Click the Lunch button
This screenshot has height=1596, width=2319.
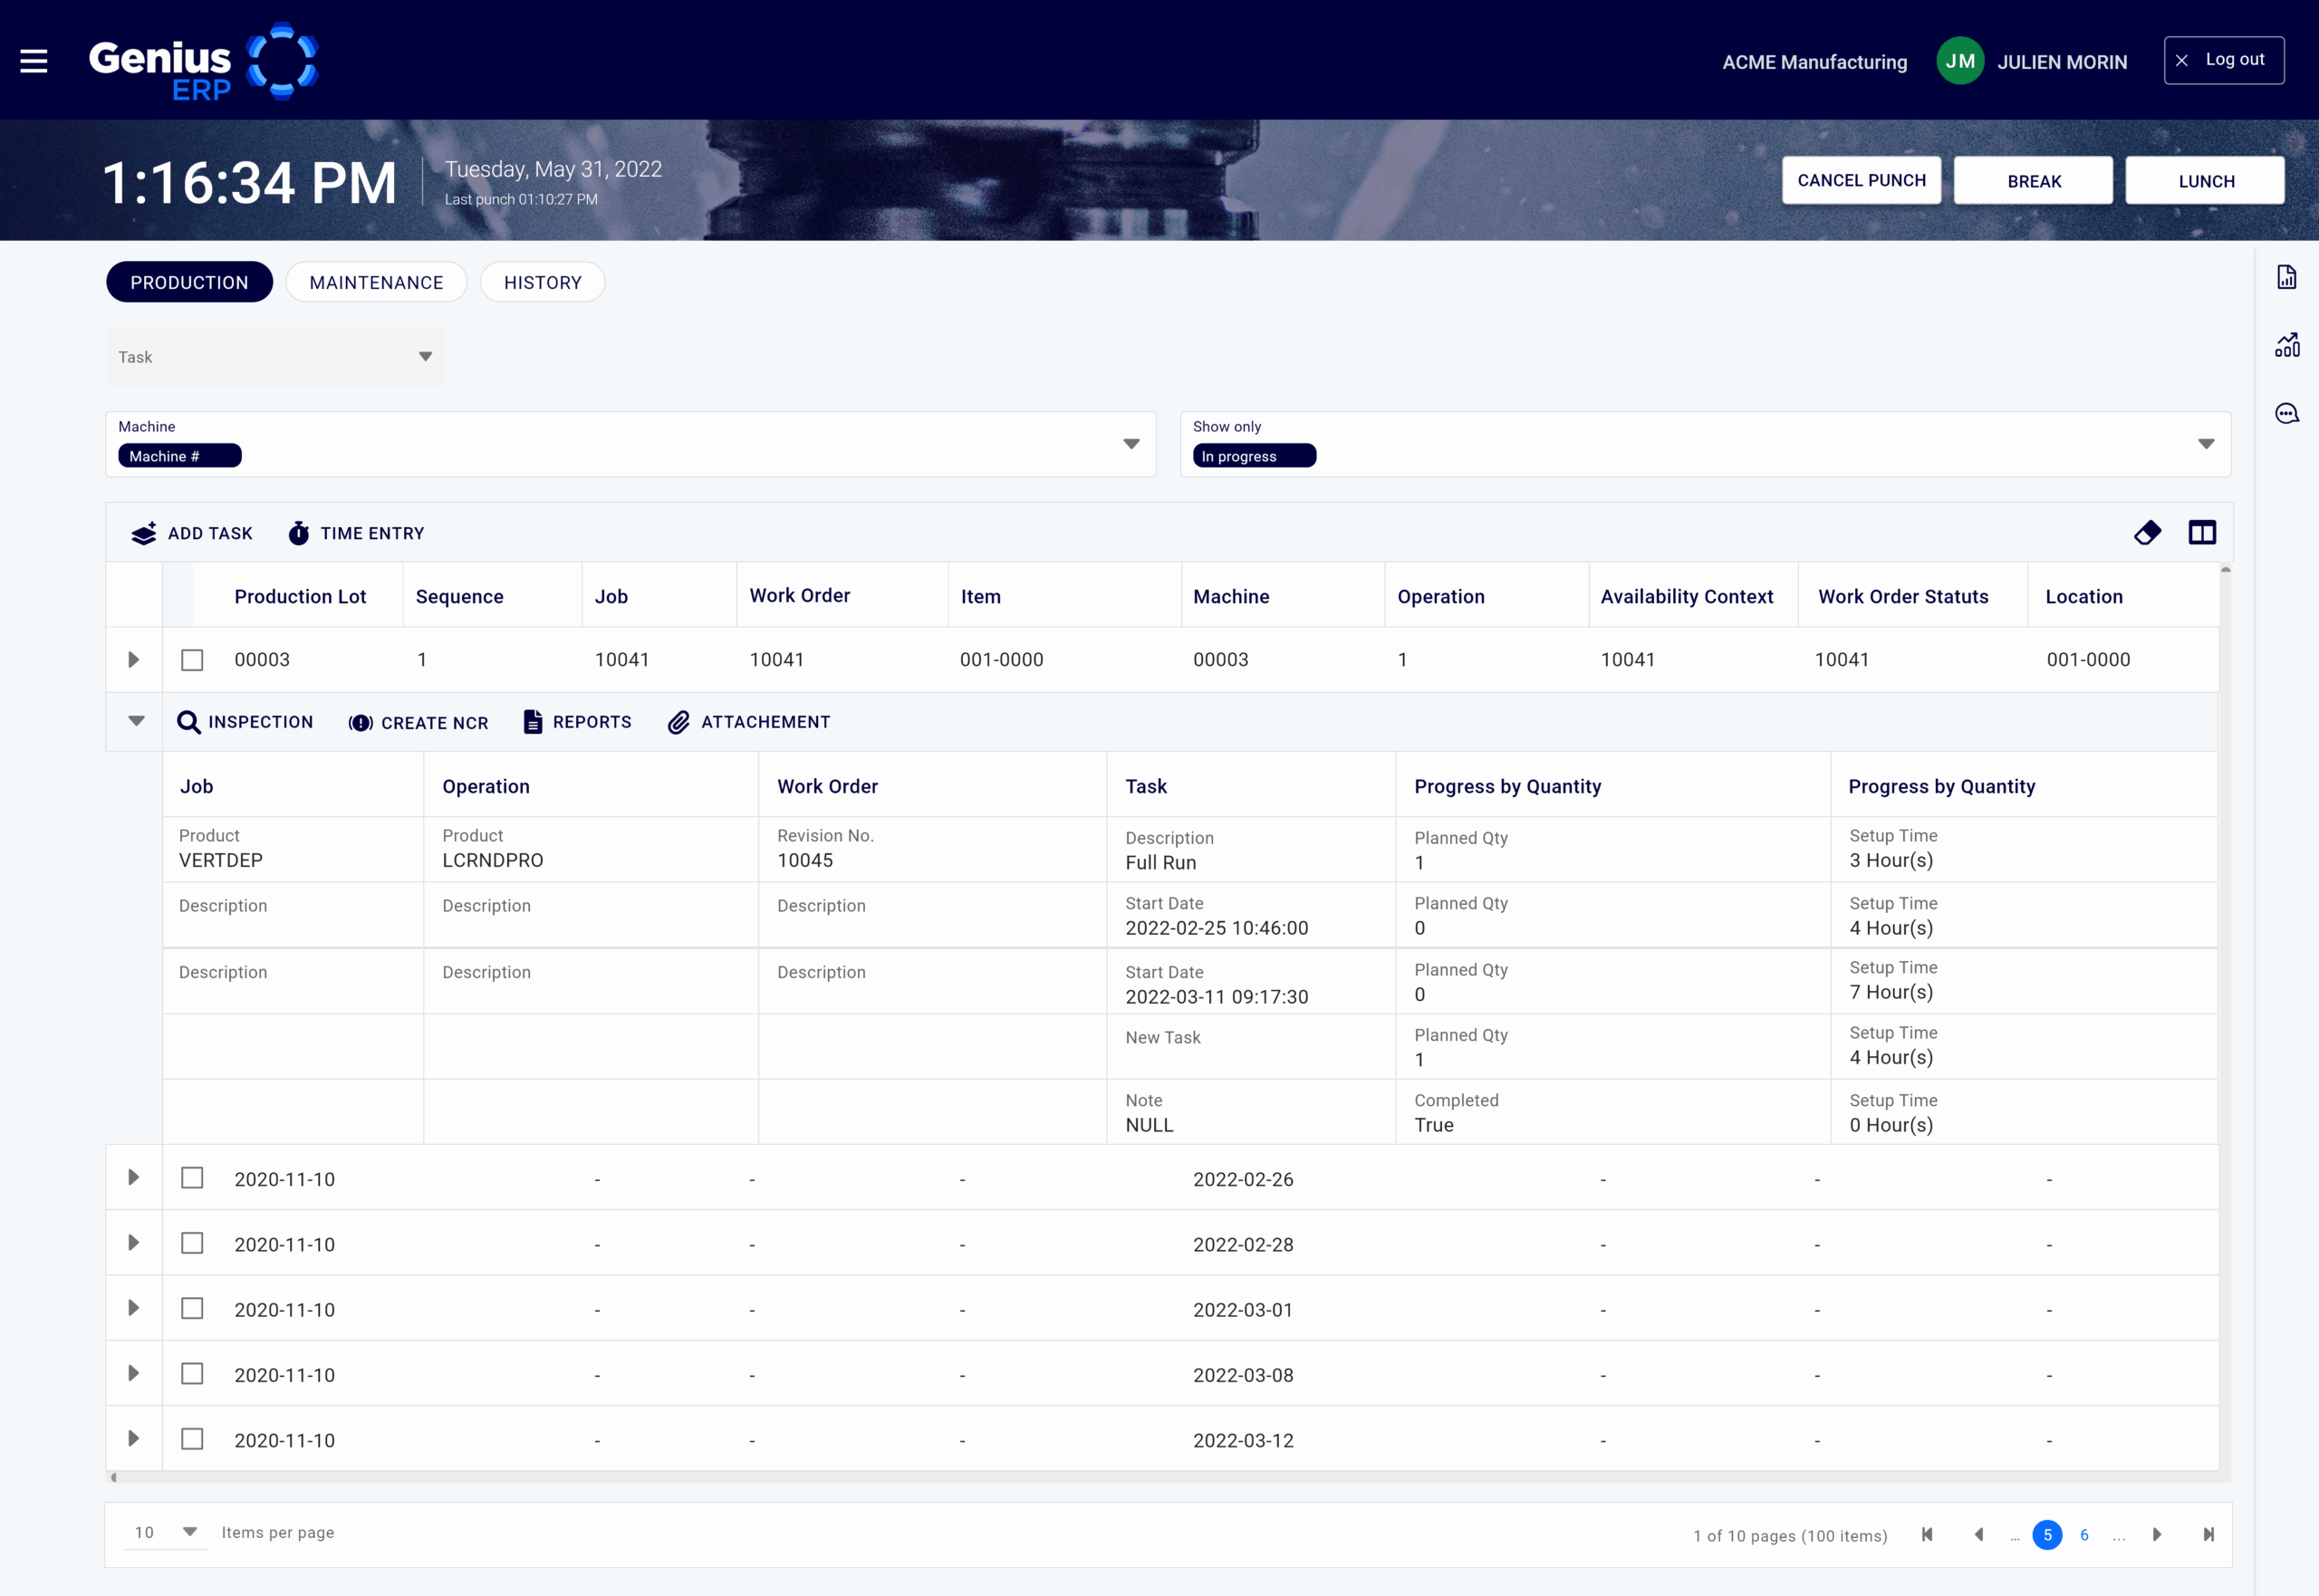click(x=2205, y=181)
